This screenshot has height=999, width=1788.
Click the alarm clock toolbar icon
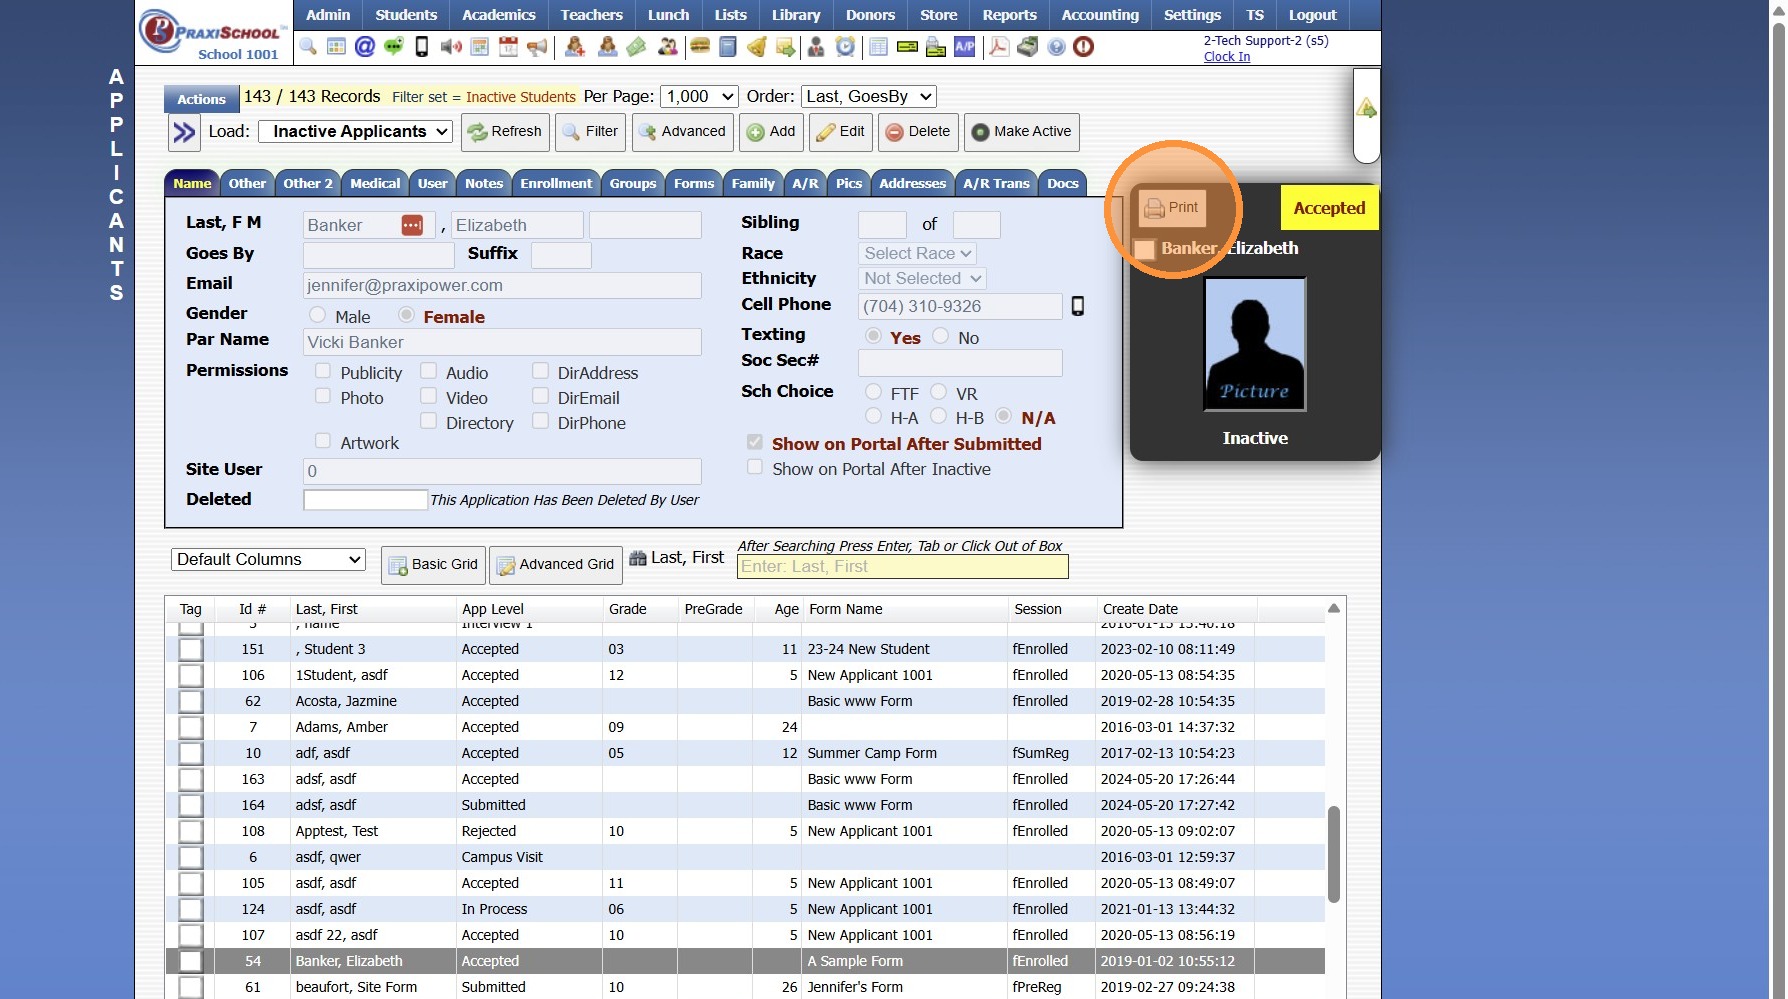846,47
